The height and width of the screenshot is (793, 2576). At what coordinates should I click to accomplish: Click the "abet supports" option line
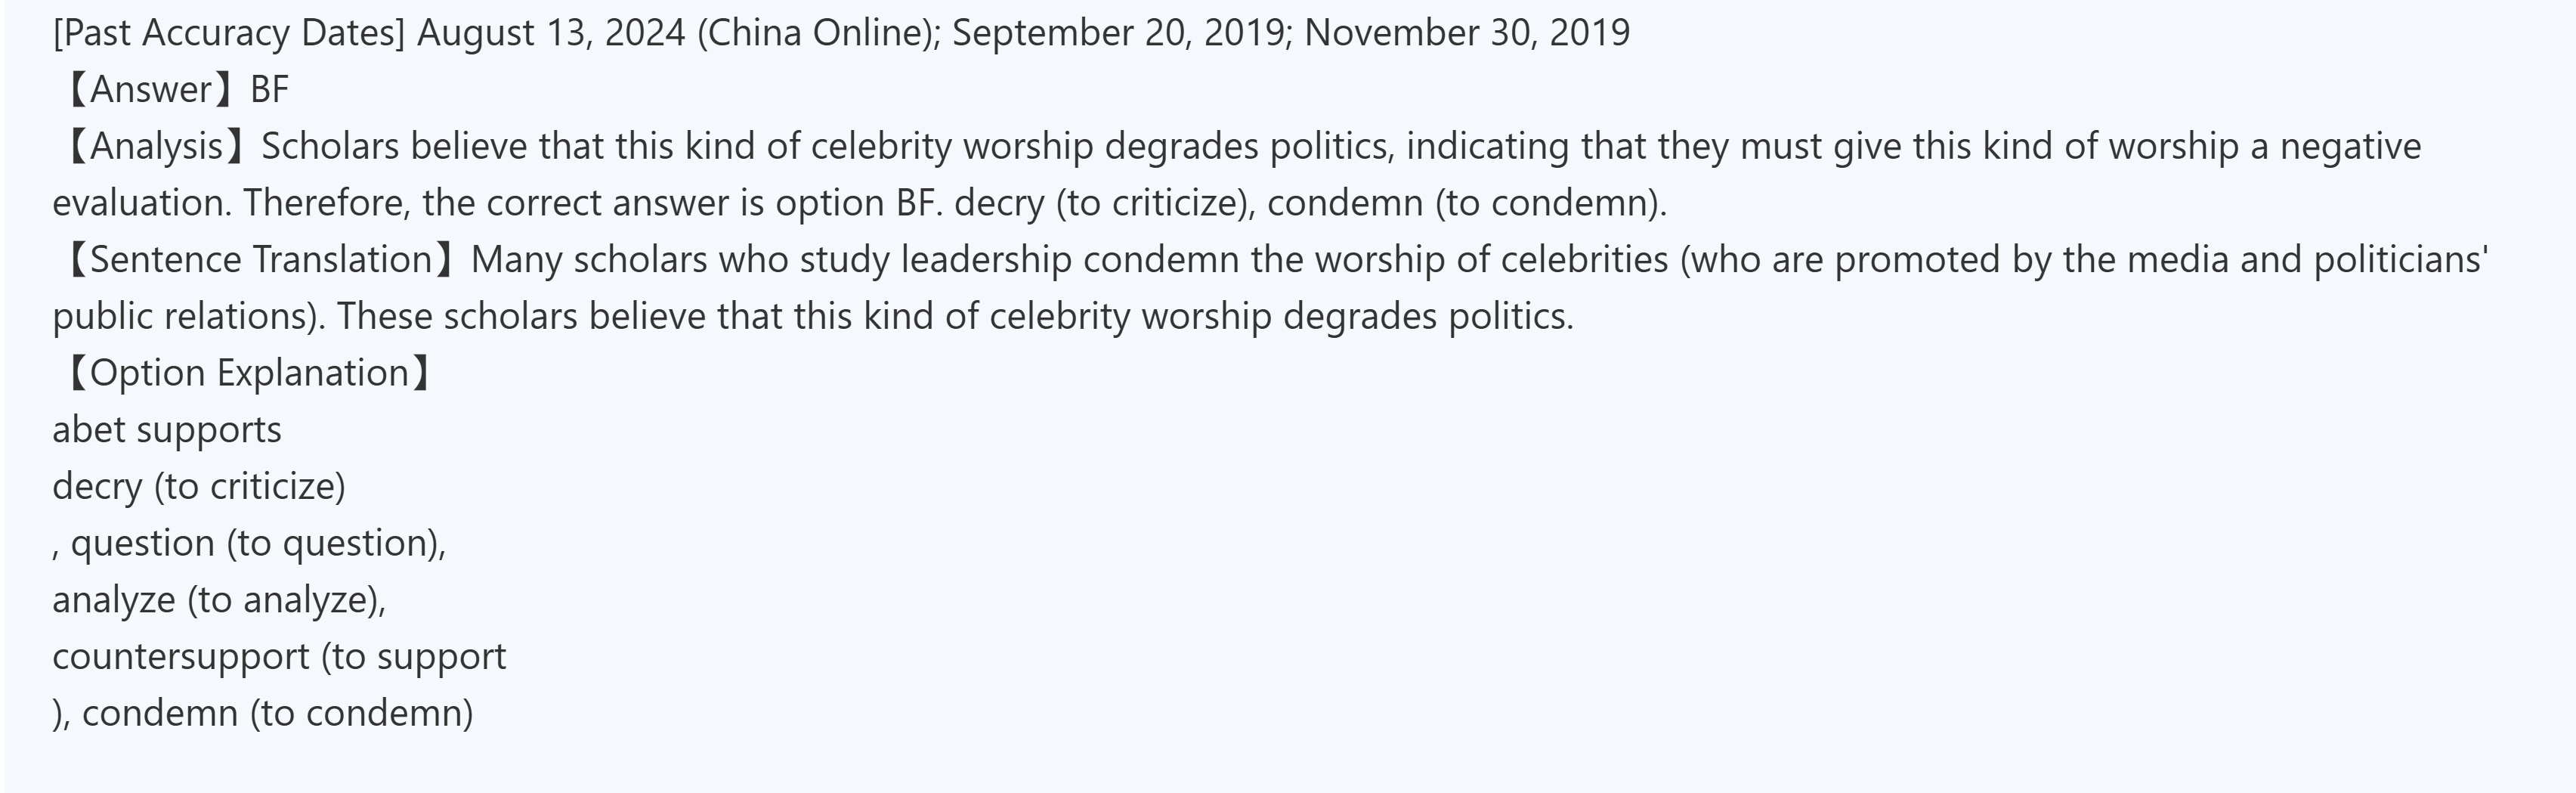[167, 430]
